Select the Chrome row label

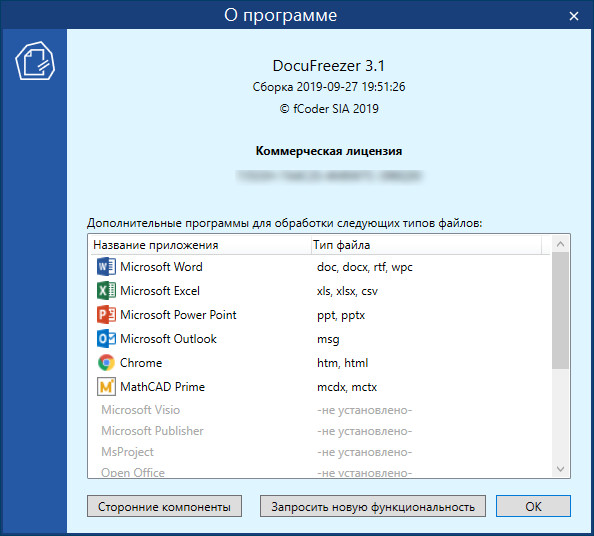point(141,363)
